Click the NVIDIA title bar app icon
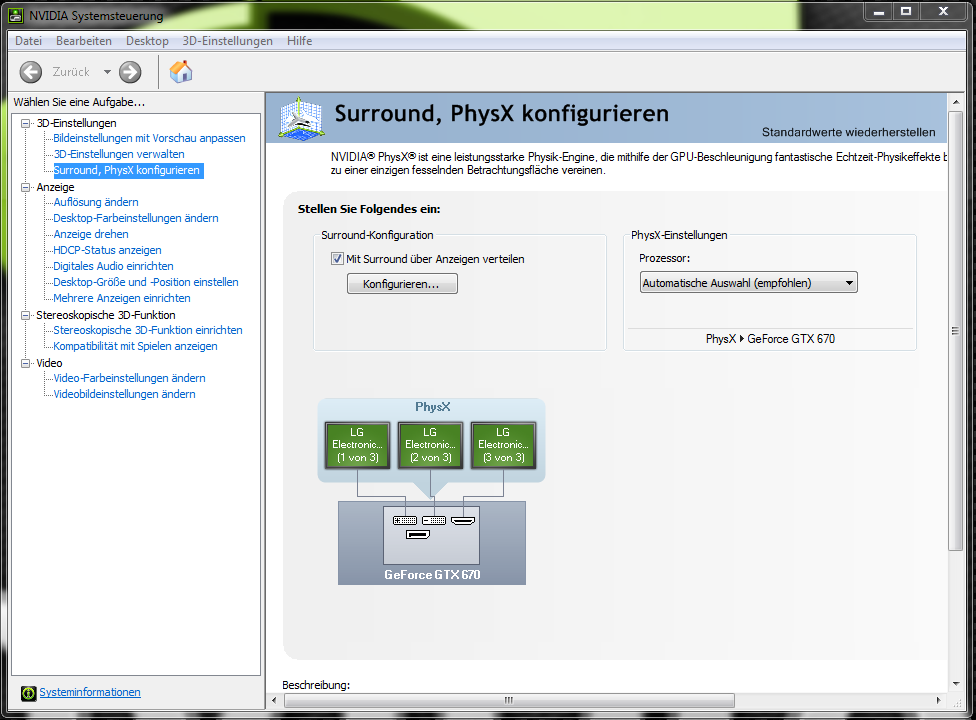Viewport: 976px width, 720px height. click(x=16, y=16)
